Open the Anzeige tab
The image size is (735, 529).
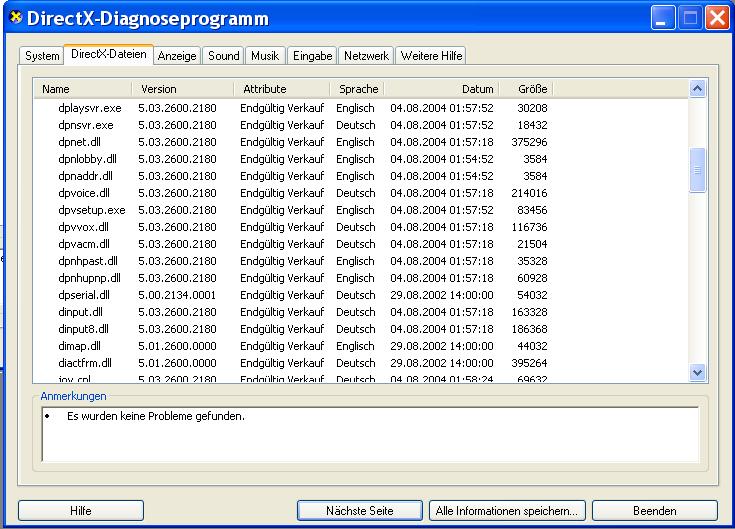pos(177,56)
